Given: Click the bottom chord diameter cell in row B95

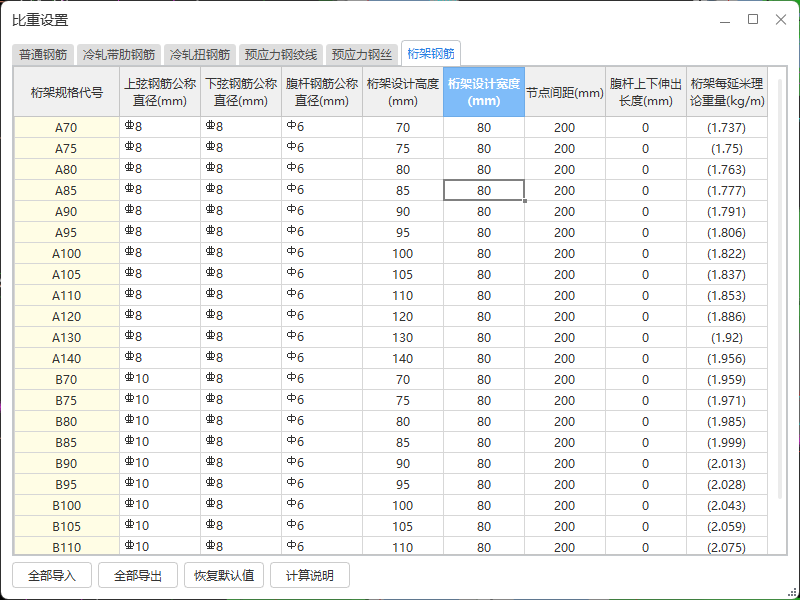Looking at the screenshot, I should [x=241, y=484].
